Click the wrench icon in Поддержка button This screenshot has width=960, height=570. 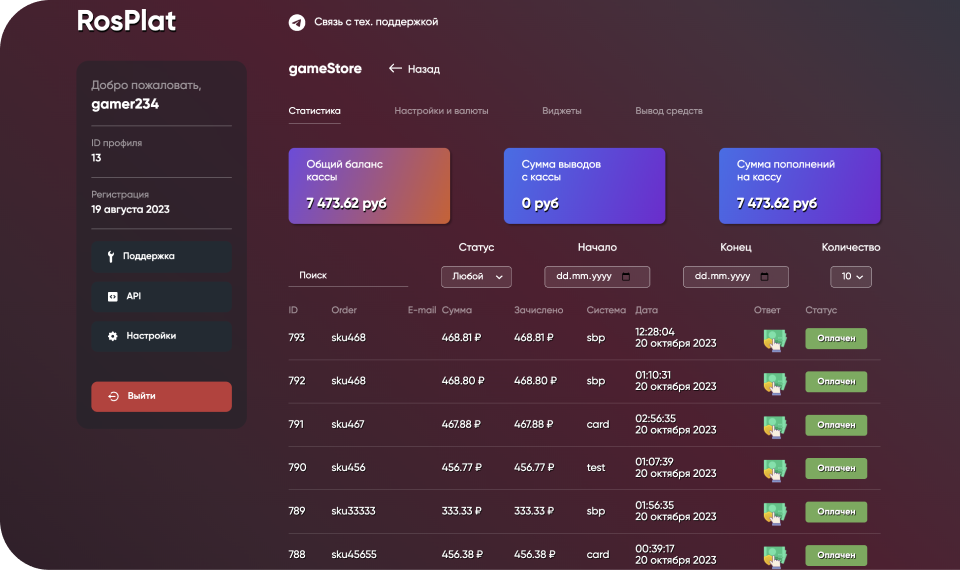tap(110, 256)
